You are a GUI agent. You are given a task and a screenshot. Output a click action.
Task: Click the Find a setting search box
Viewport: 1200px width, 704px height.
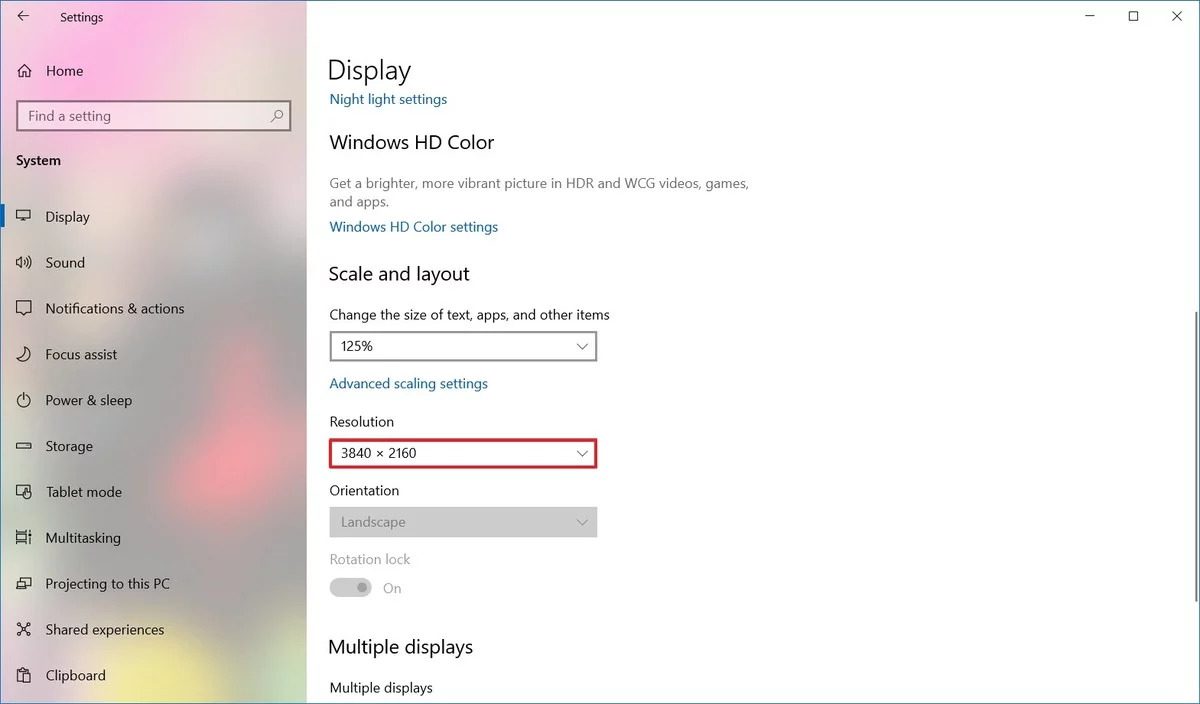[x=154, y=116]
